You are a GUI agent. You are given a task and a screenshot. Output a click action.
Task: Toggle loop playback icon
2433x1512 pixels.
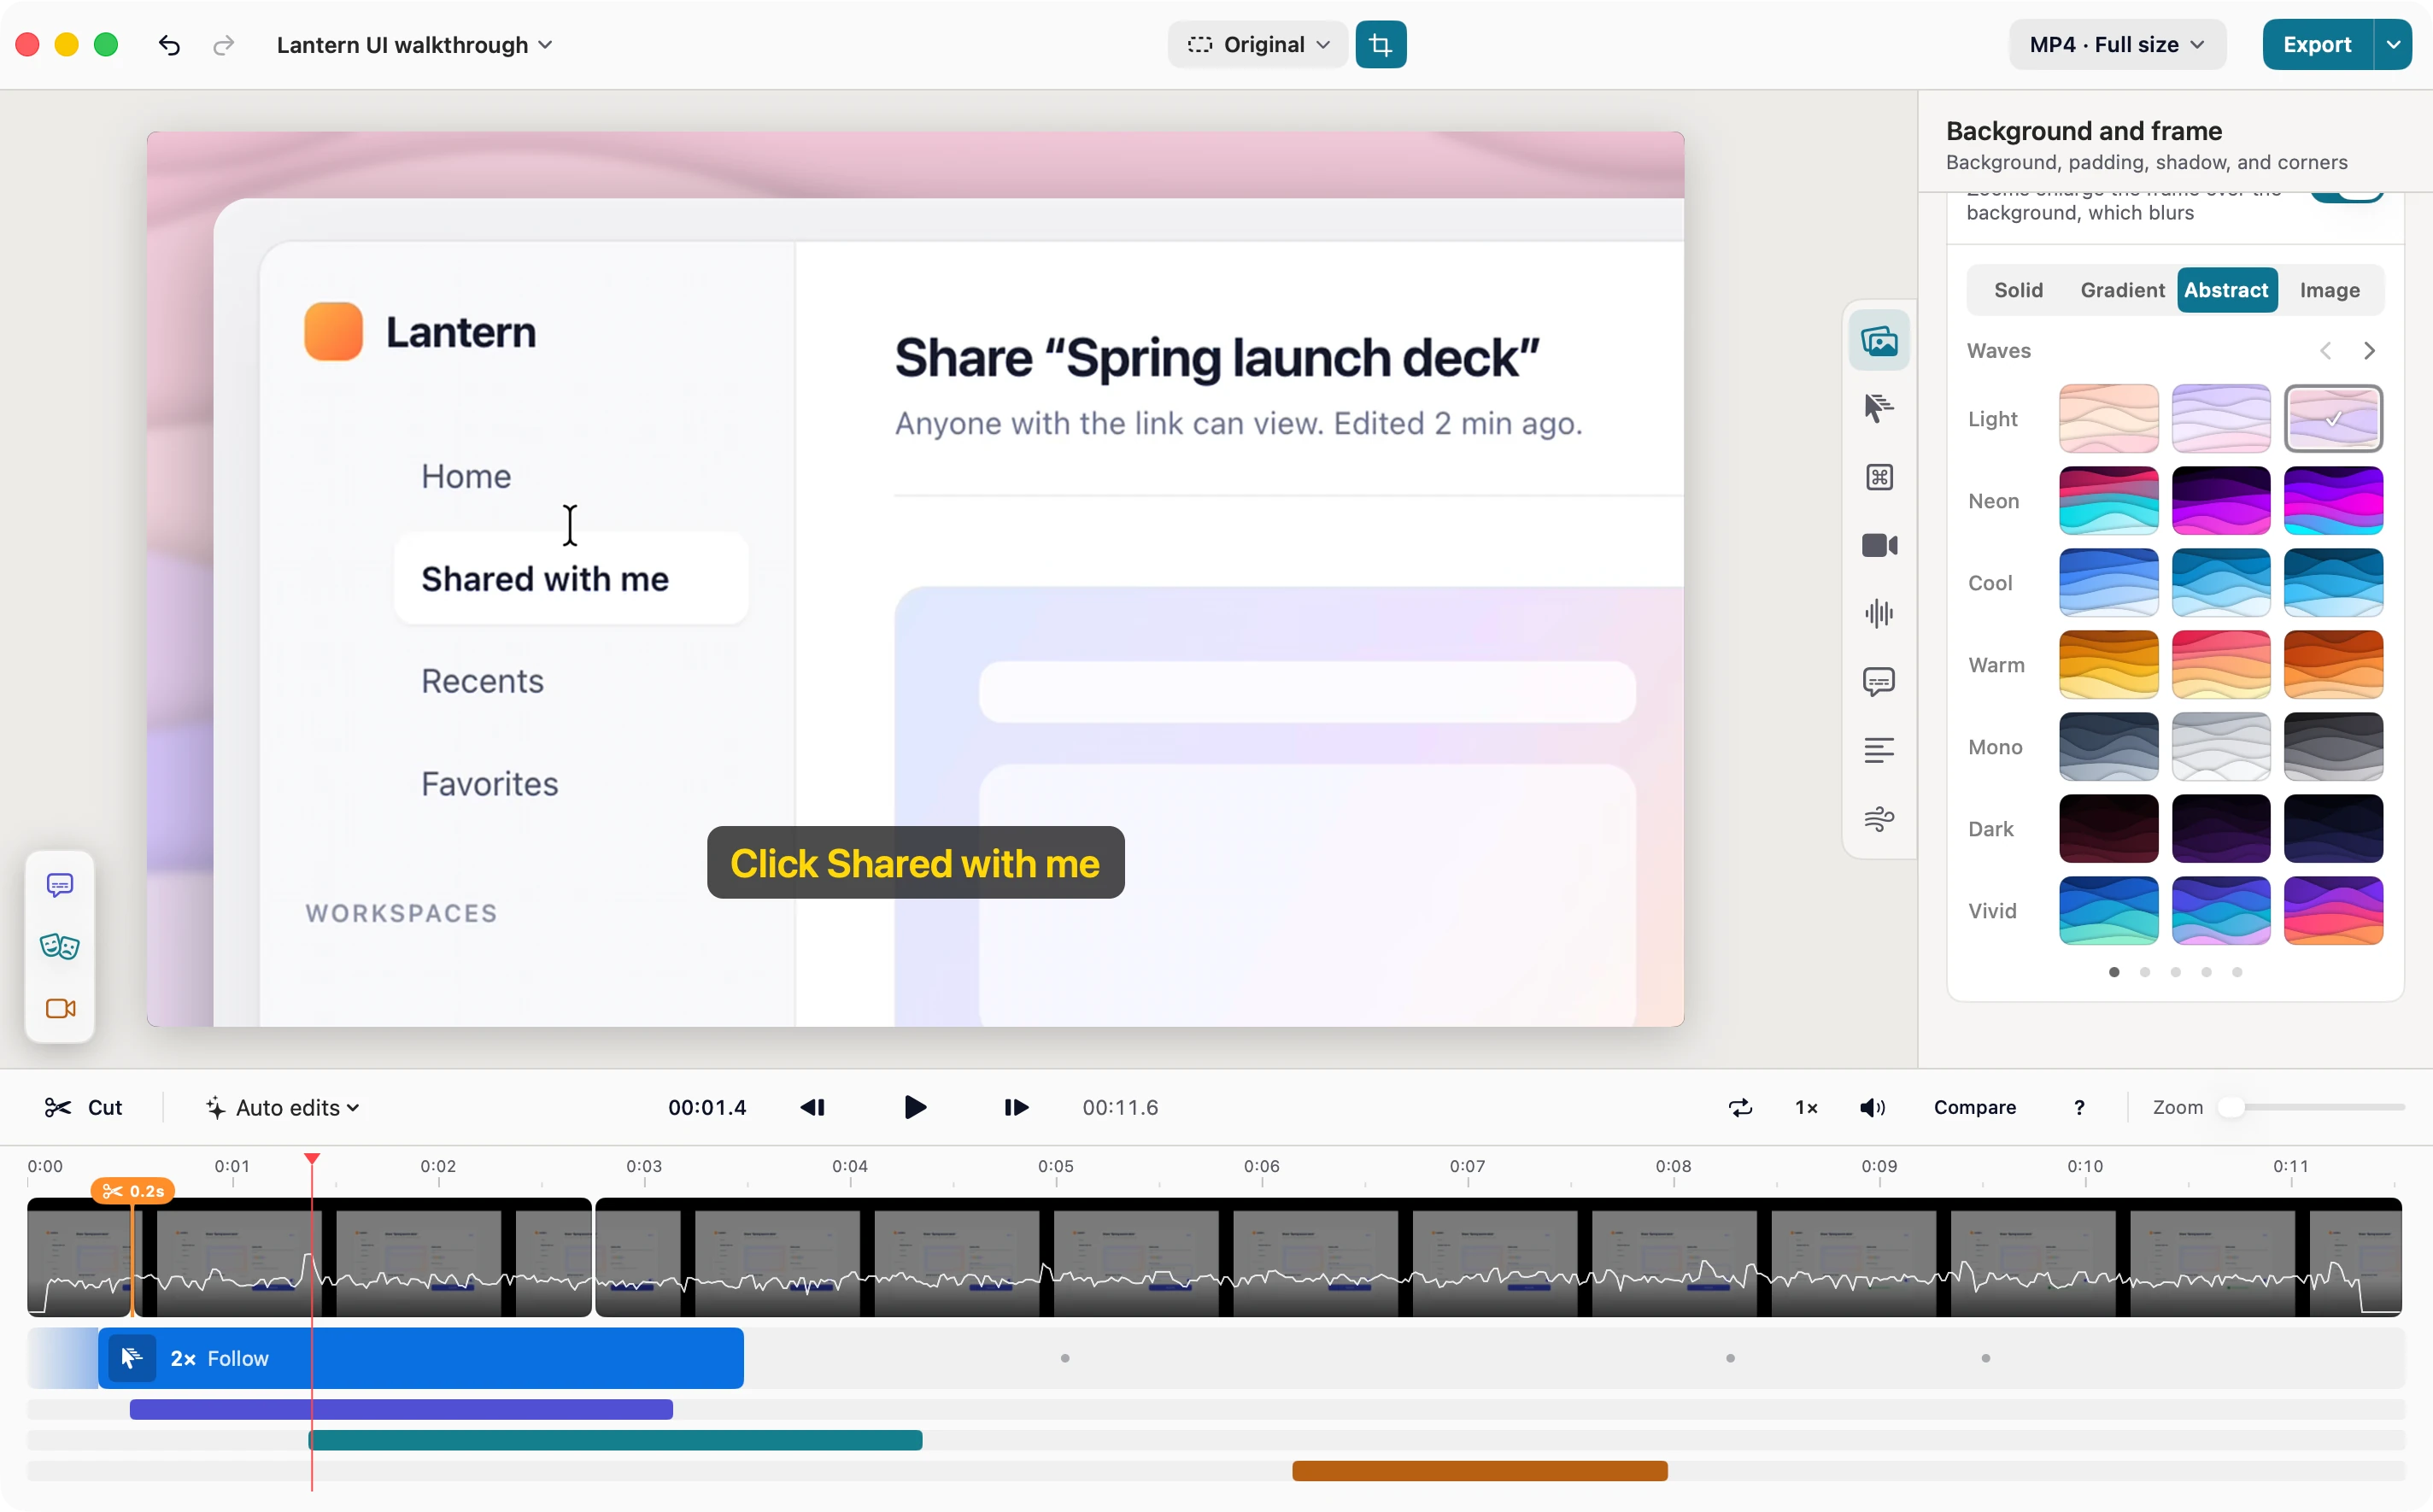tap(1740, 1107)
